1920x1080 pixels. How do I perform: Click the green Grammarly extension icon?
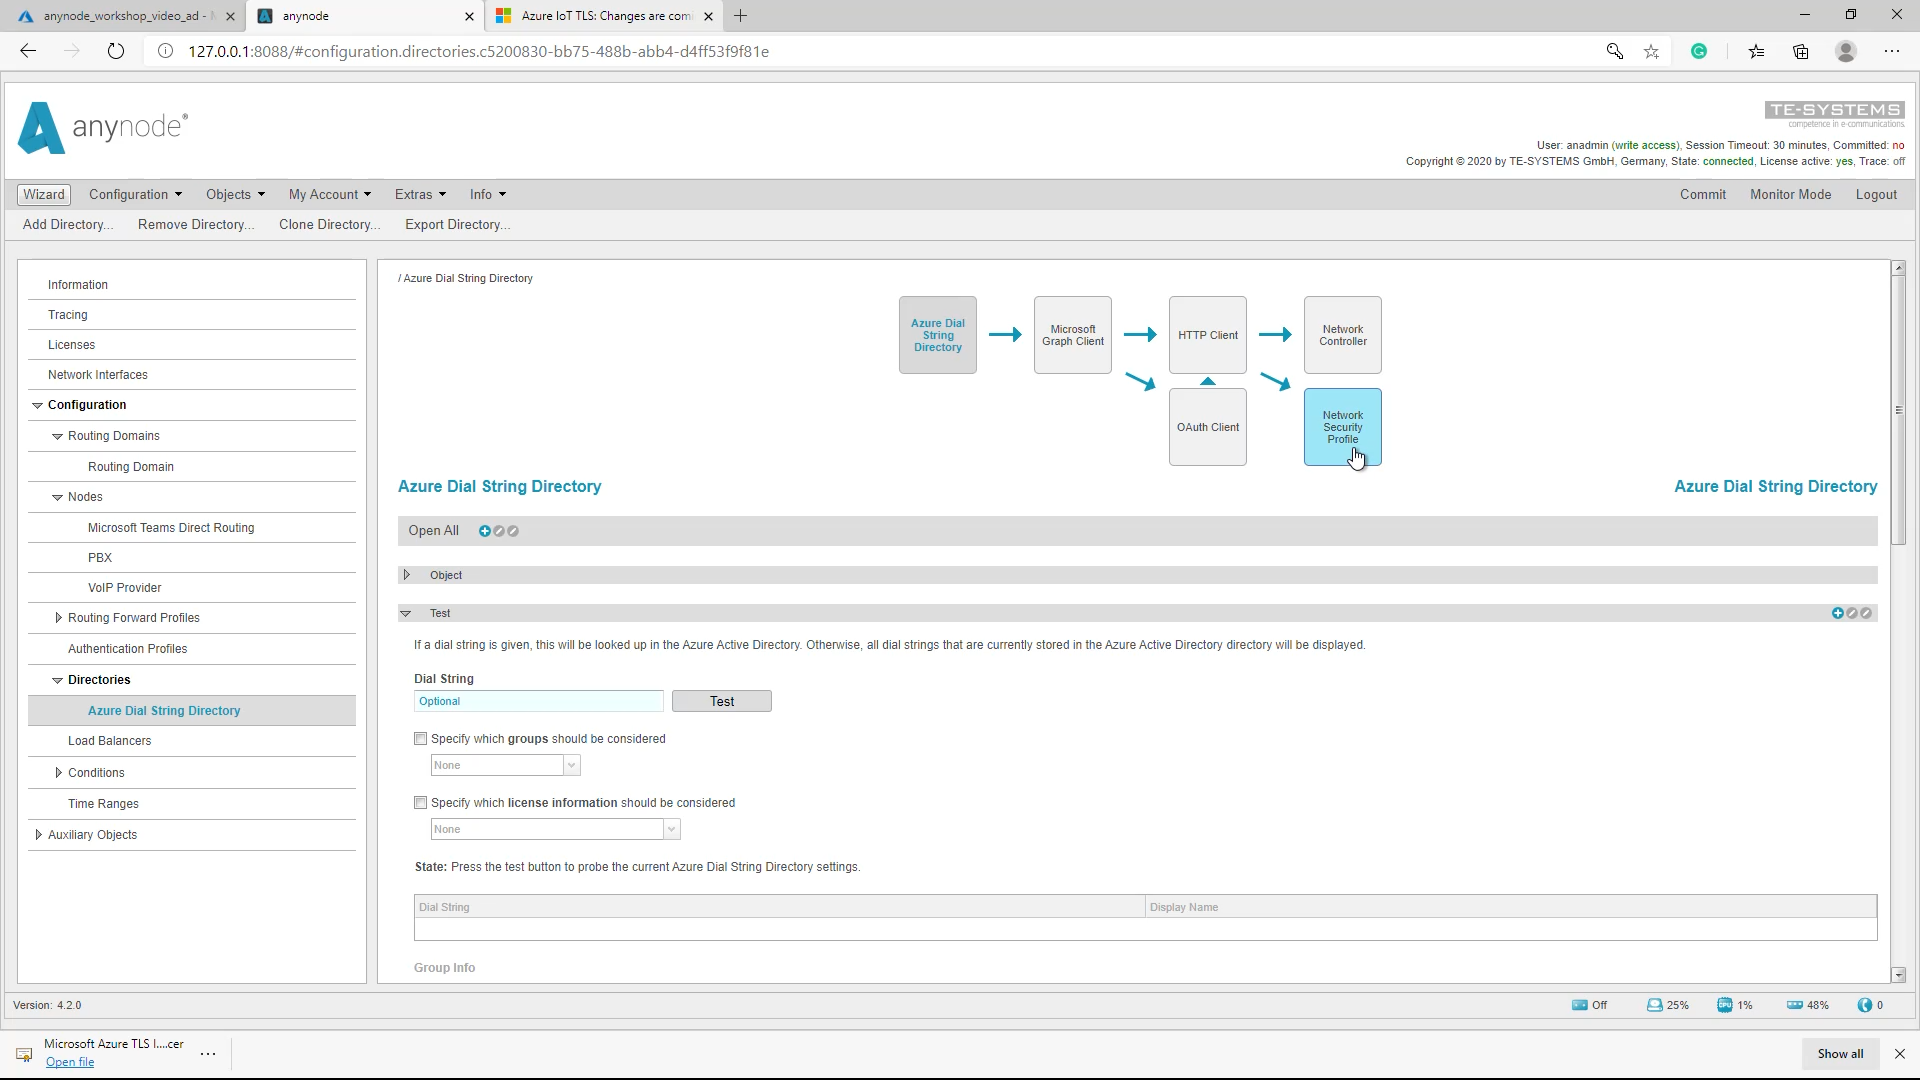pos(1699,51)
